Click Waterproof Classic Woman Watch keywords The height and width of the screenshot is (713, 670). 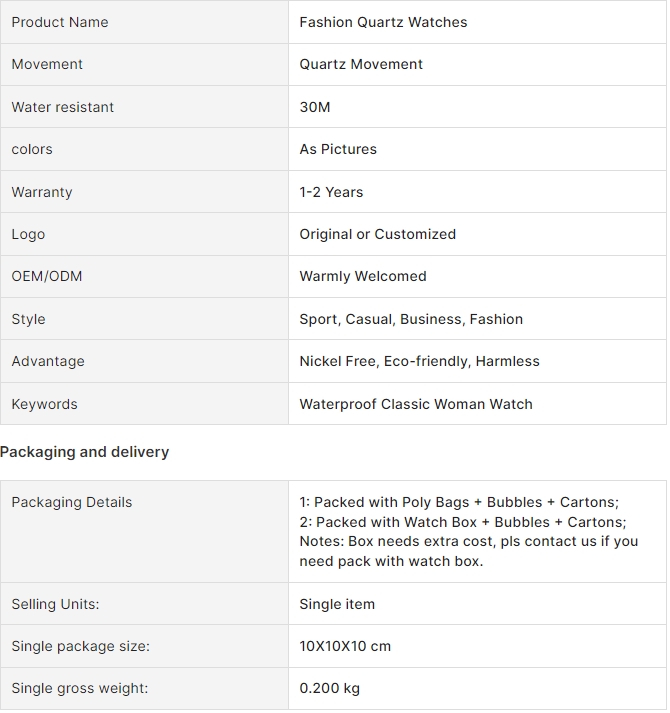tap(417, 405)
